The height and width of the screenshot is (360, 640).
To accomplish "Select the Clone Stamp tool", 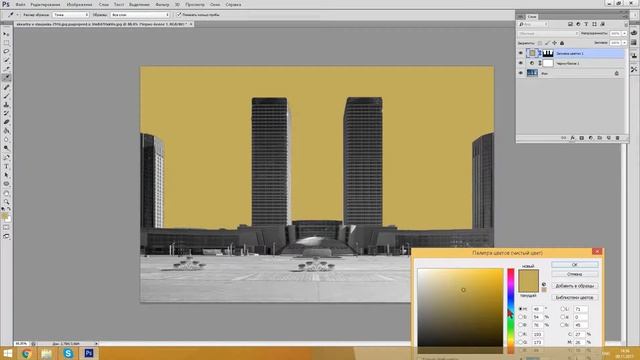I will tap(6, 104).
